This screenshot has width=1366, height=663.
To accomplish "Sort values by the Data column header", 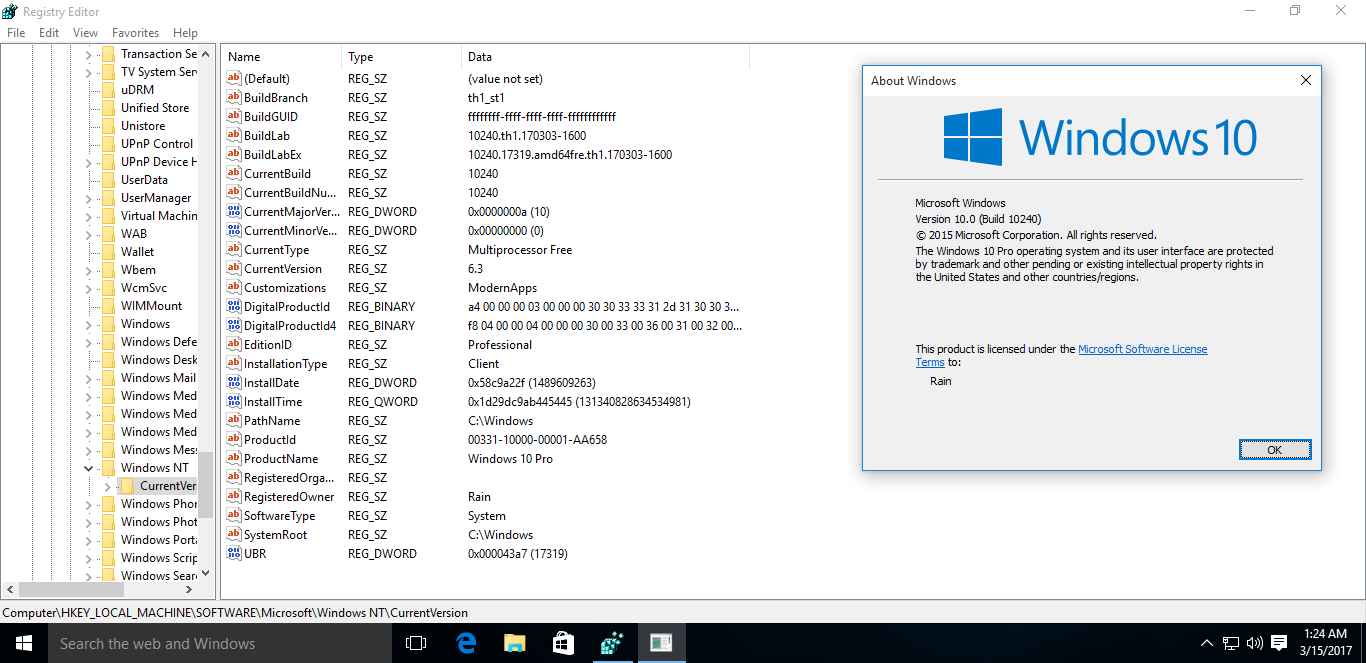I will click(x=605, y=57).
